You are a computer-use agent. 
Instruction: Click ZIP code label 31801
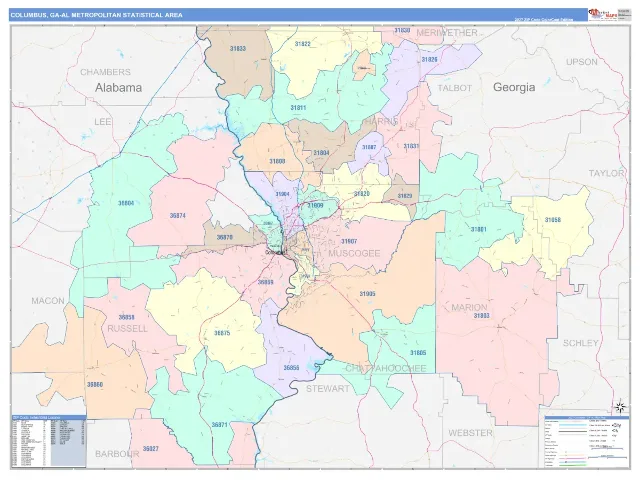pyautogui.click(x=478, y=229)
